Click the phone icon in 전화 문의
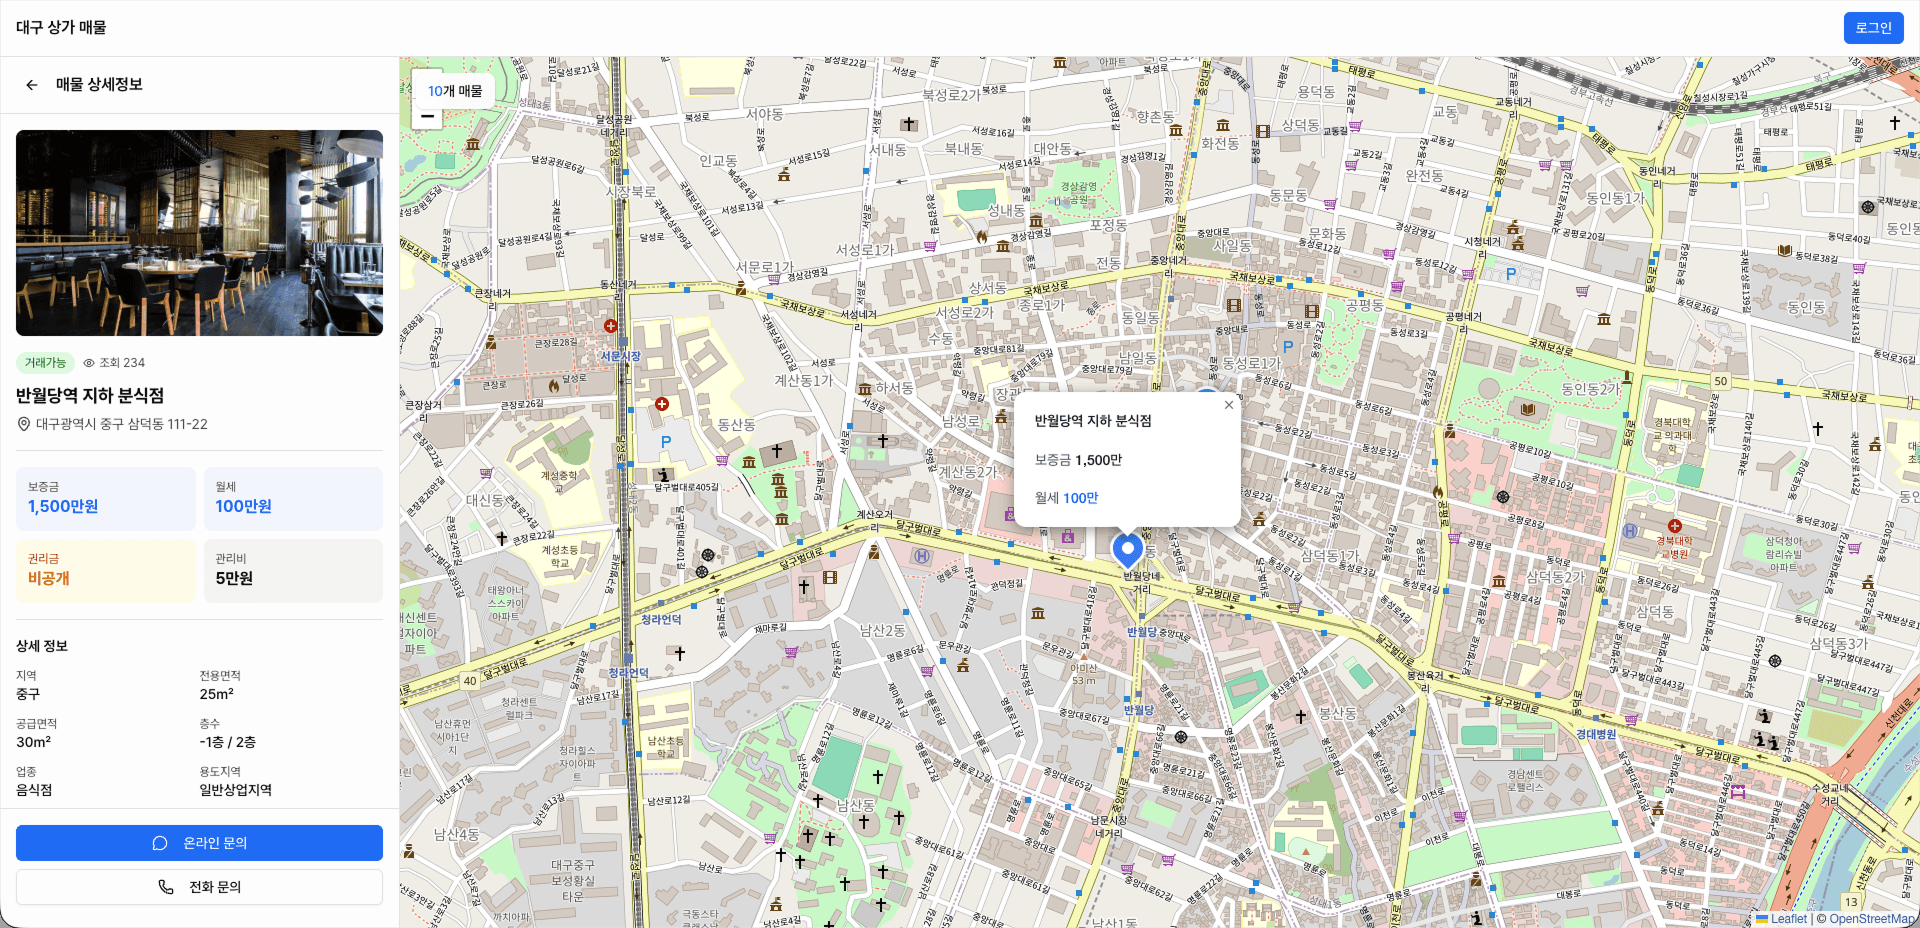This screenshot has width=1920, height=928. click(x=166, y=887)
